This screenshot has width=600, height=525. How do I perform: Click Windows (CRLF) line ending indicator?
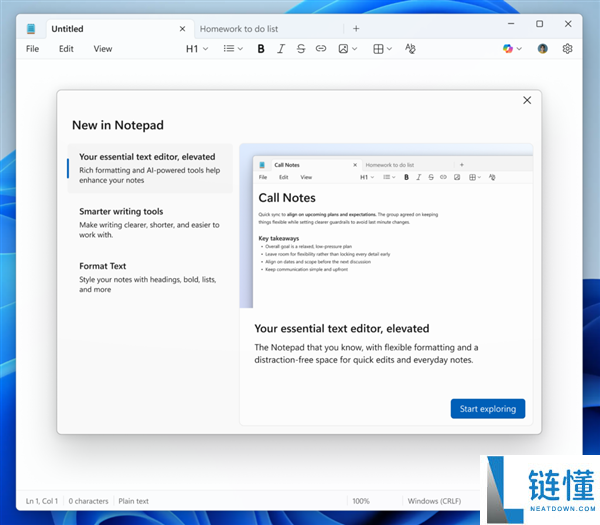[434, 501]
